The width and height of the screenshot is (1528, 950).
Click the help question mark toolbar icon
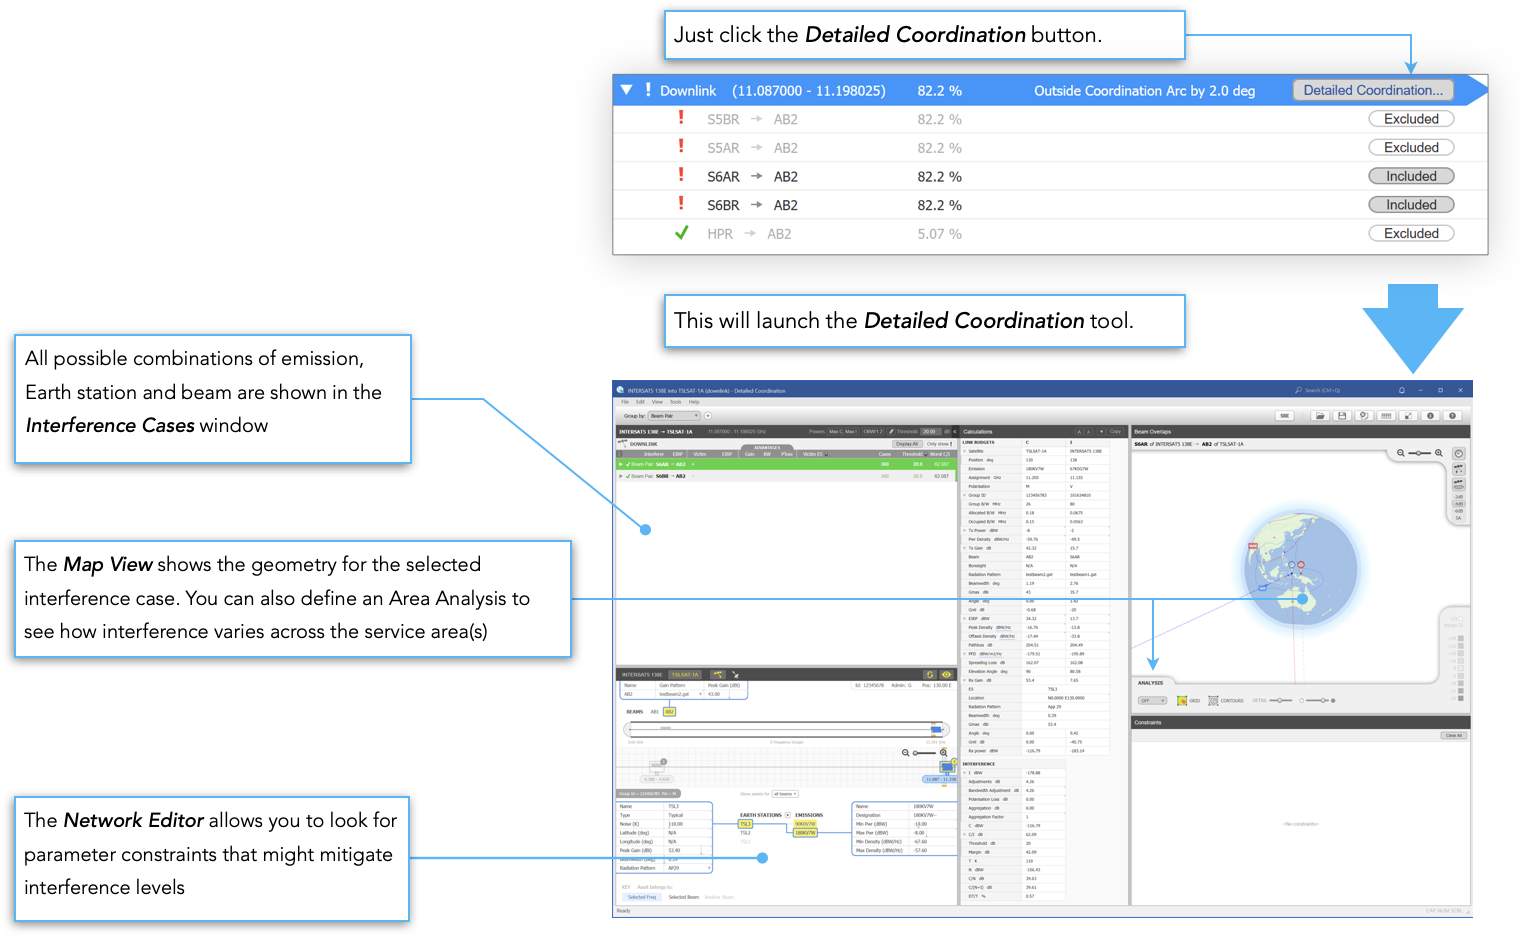pos(1452,416)
